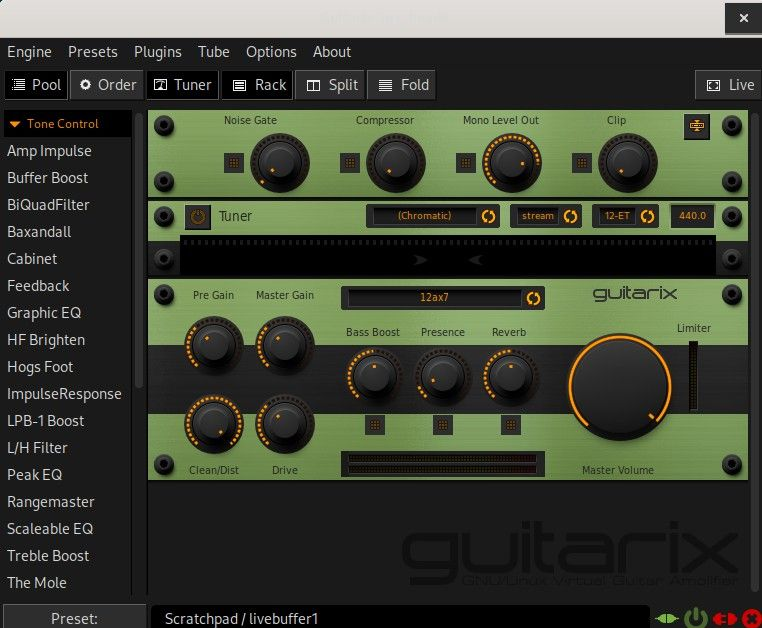Viewport: 766px width, 628px height.
Task: Toggle the Pool view in toolbar
Action: [x=36, y=85]
